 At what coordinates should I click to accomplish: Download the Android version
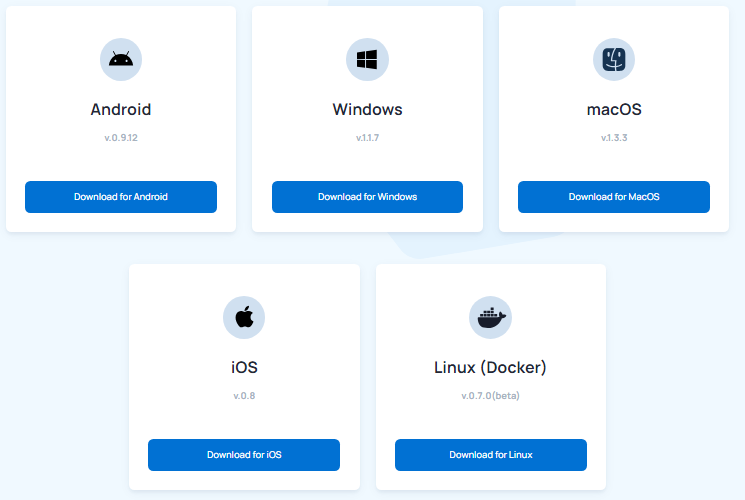(x=121, y=197)
